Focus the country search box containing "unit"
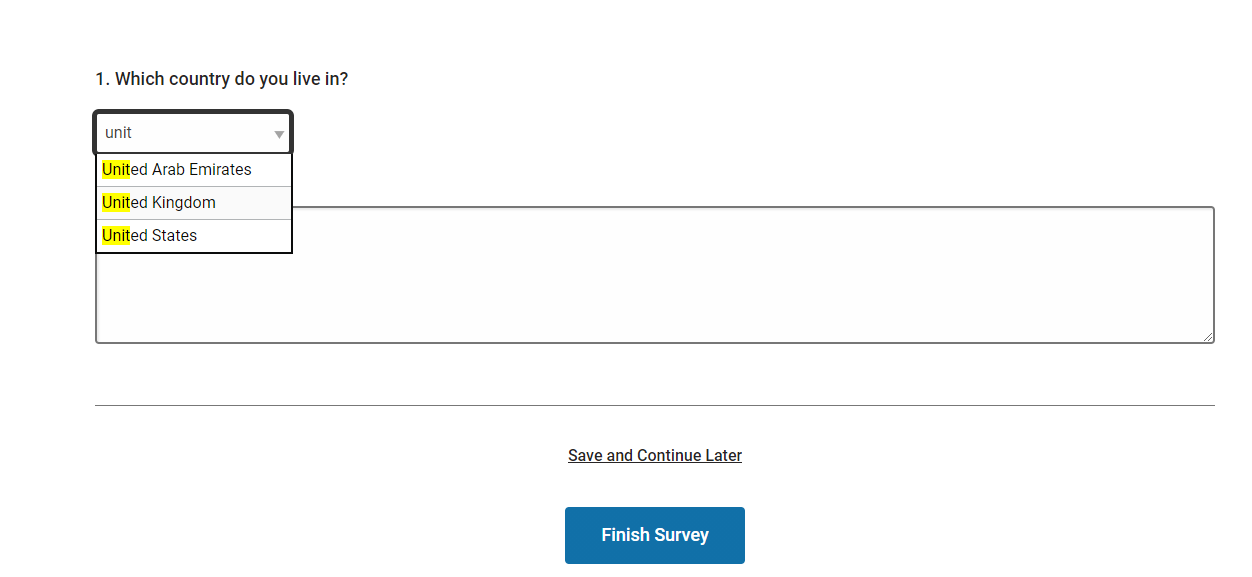 pos(192,133)
